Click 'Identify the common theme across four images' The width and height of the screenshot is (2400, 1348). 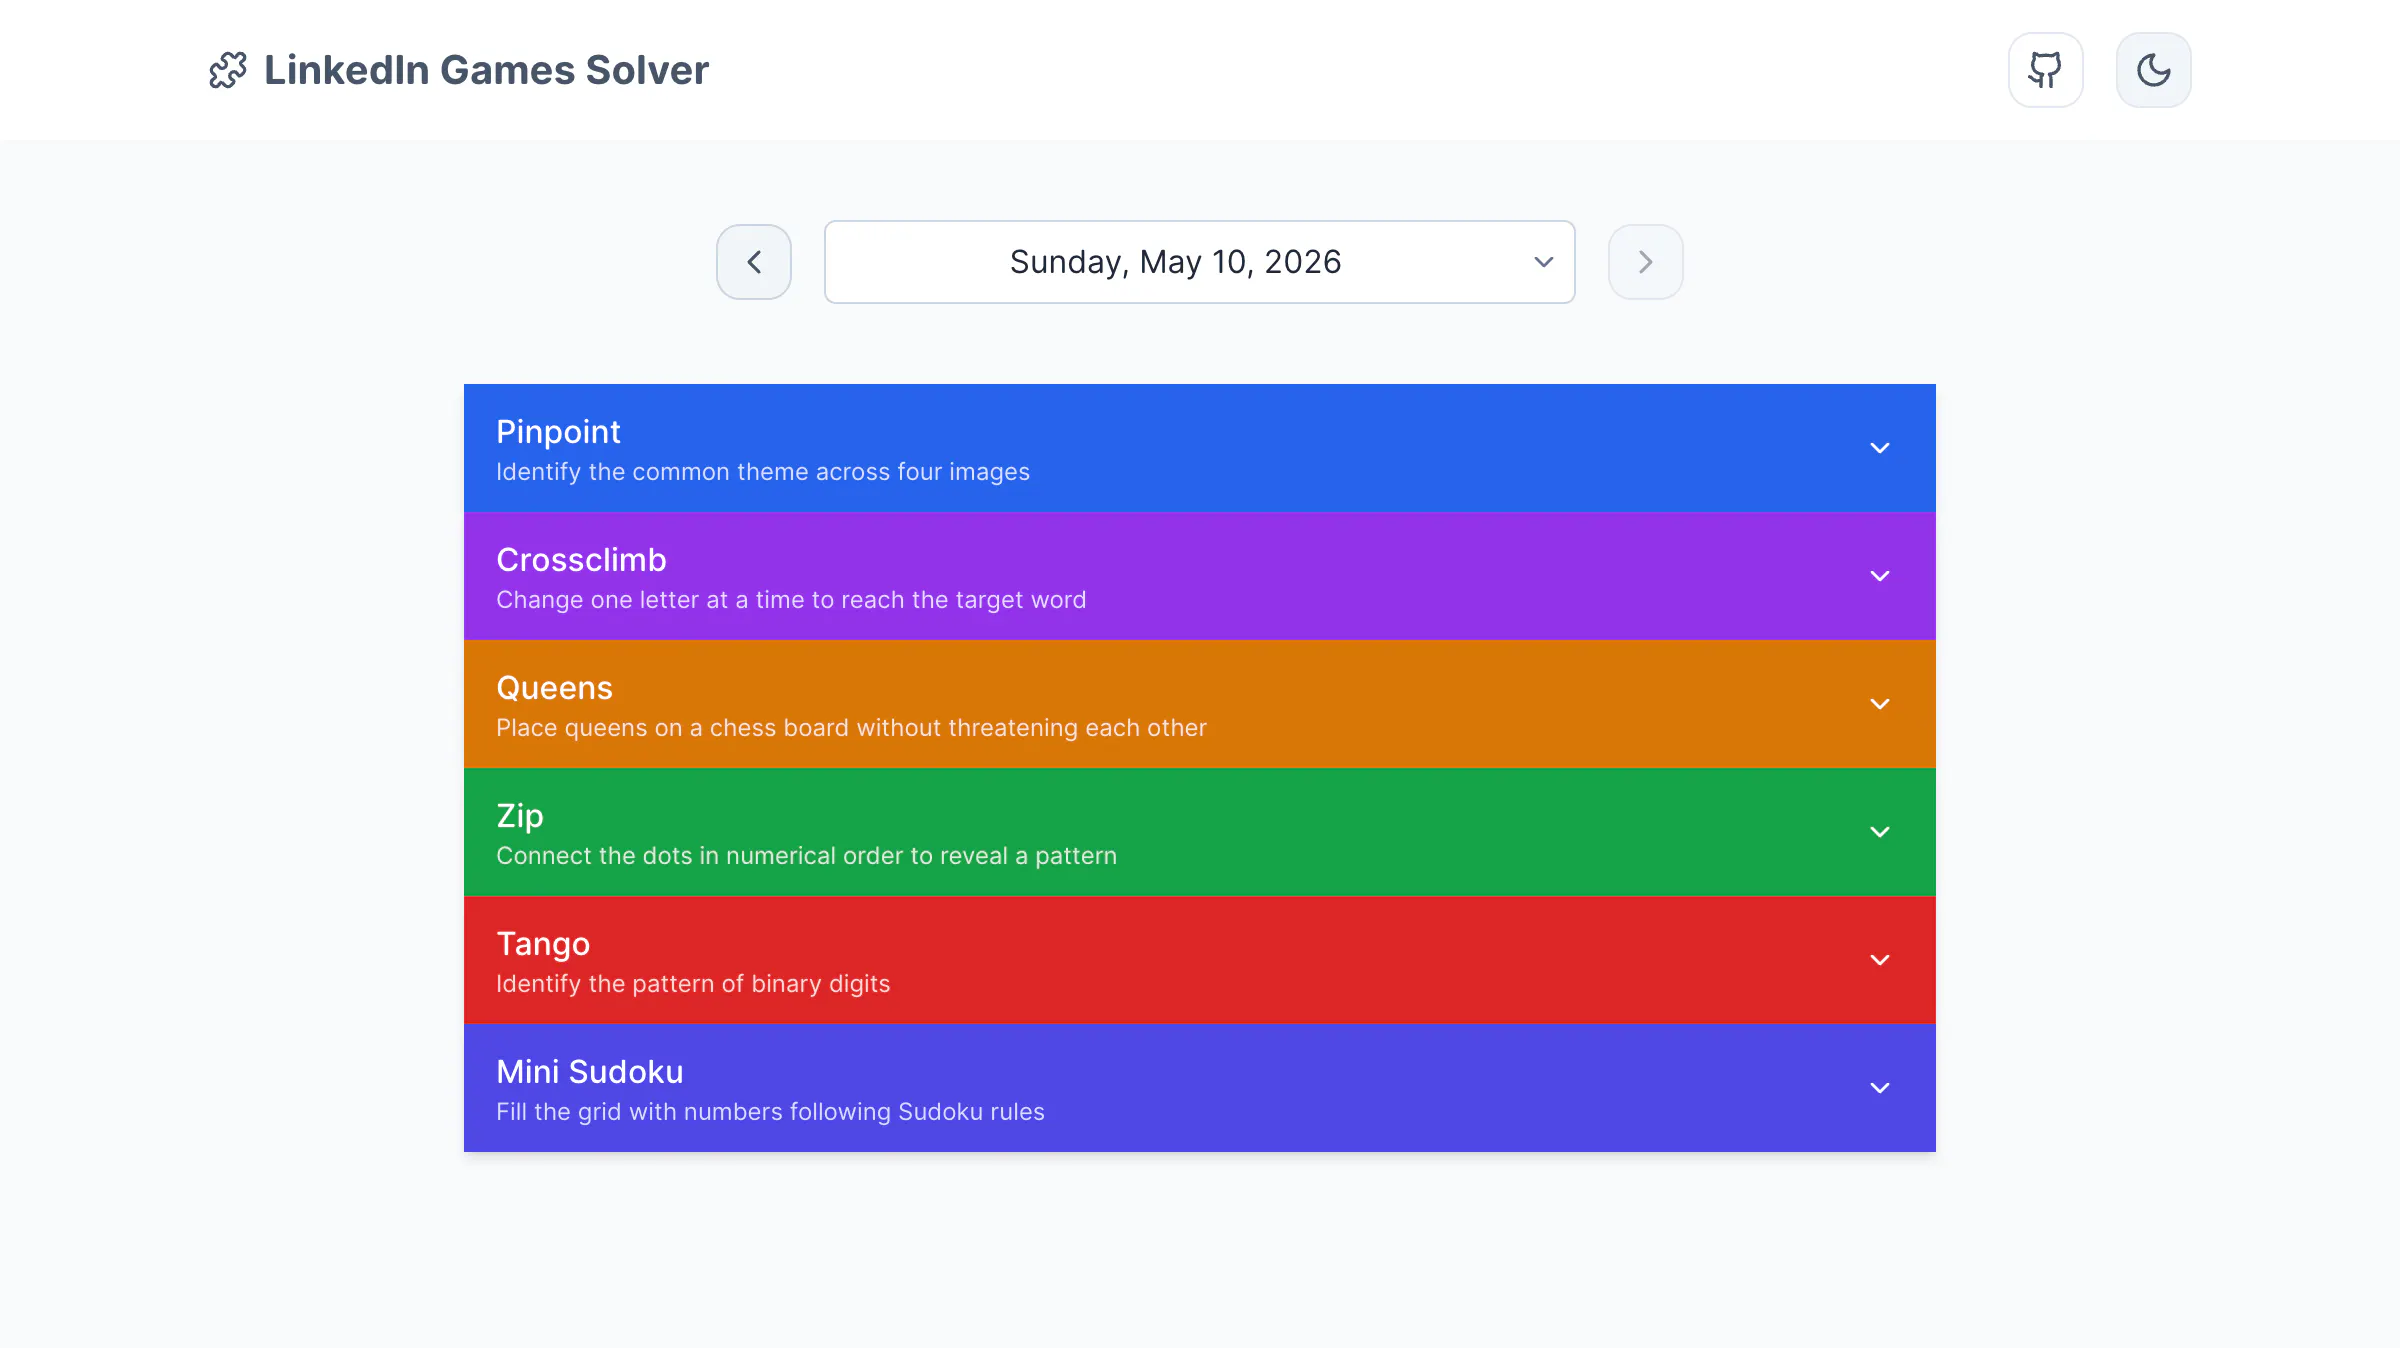pos(763,472)
